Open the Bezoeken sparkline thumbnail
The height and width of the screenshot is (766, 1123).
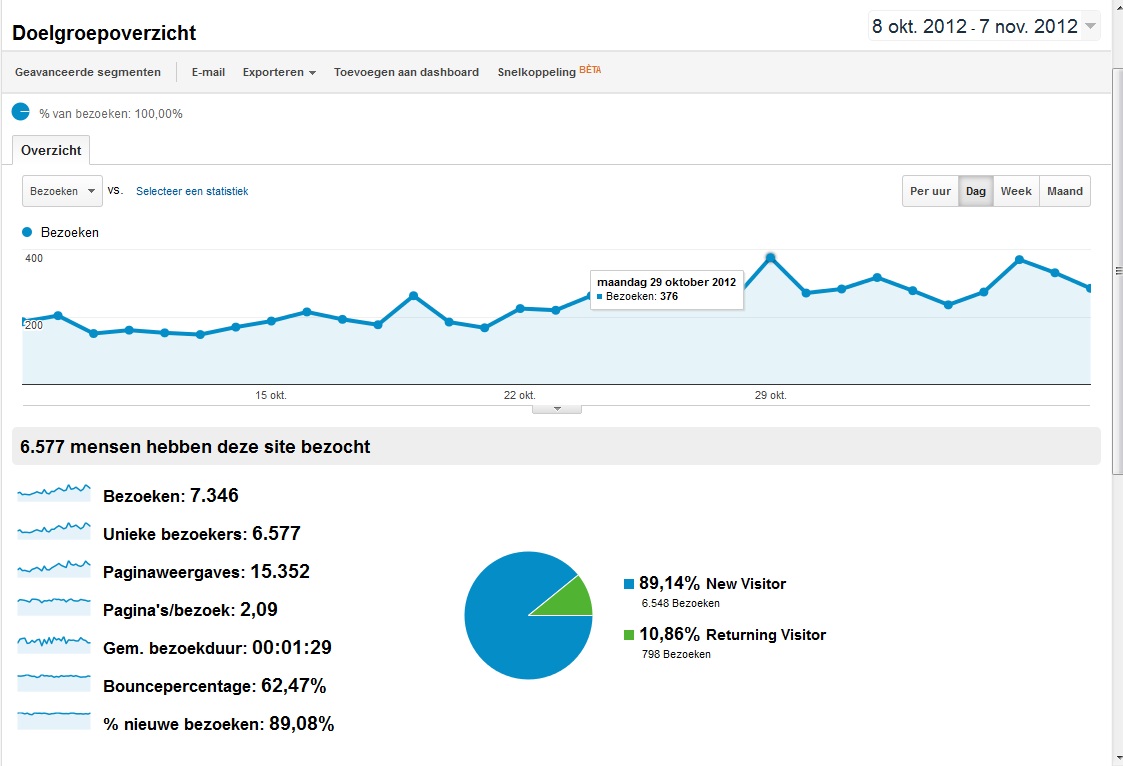pyautogui.click(x=54, y=492)
